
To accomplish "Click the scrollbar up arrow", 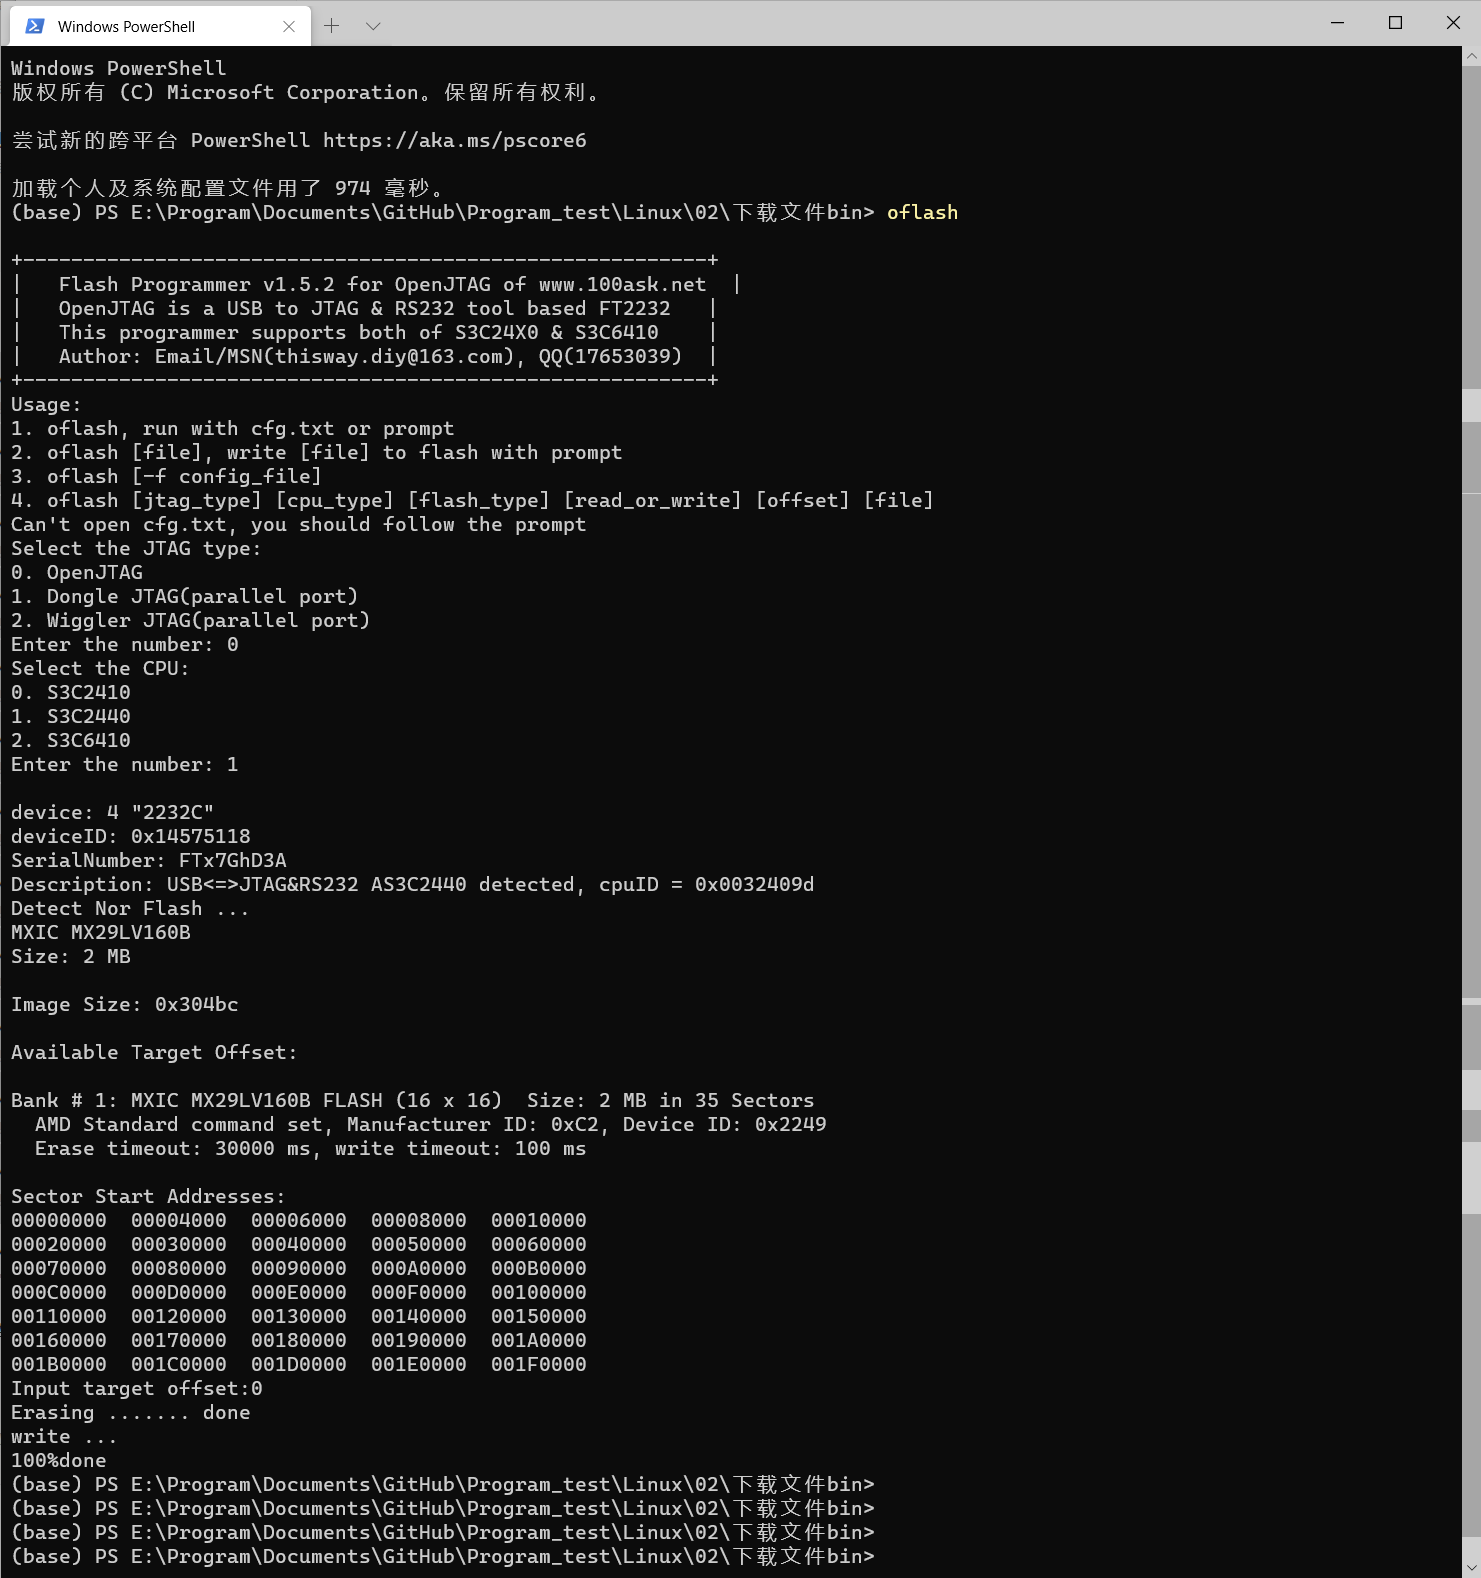I will click(1472, 57).
